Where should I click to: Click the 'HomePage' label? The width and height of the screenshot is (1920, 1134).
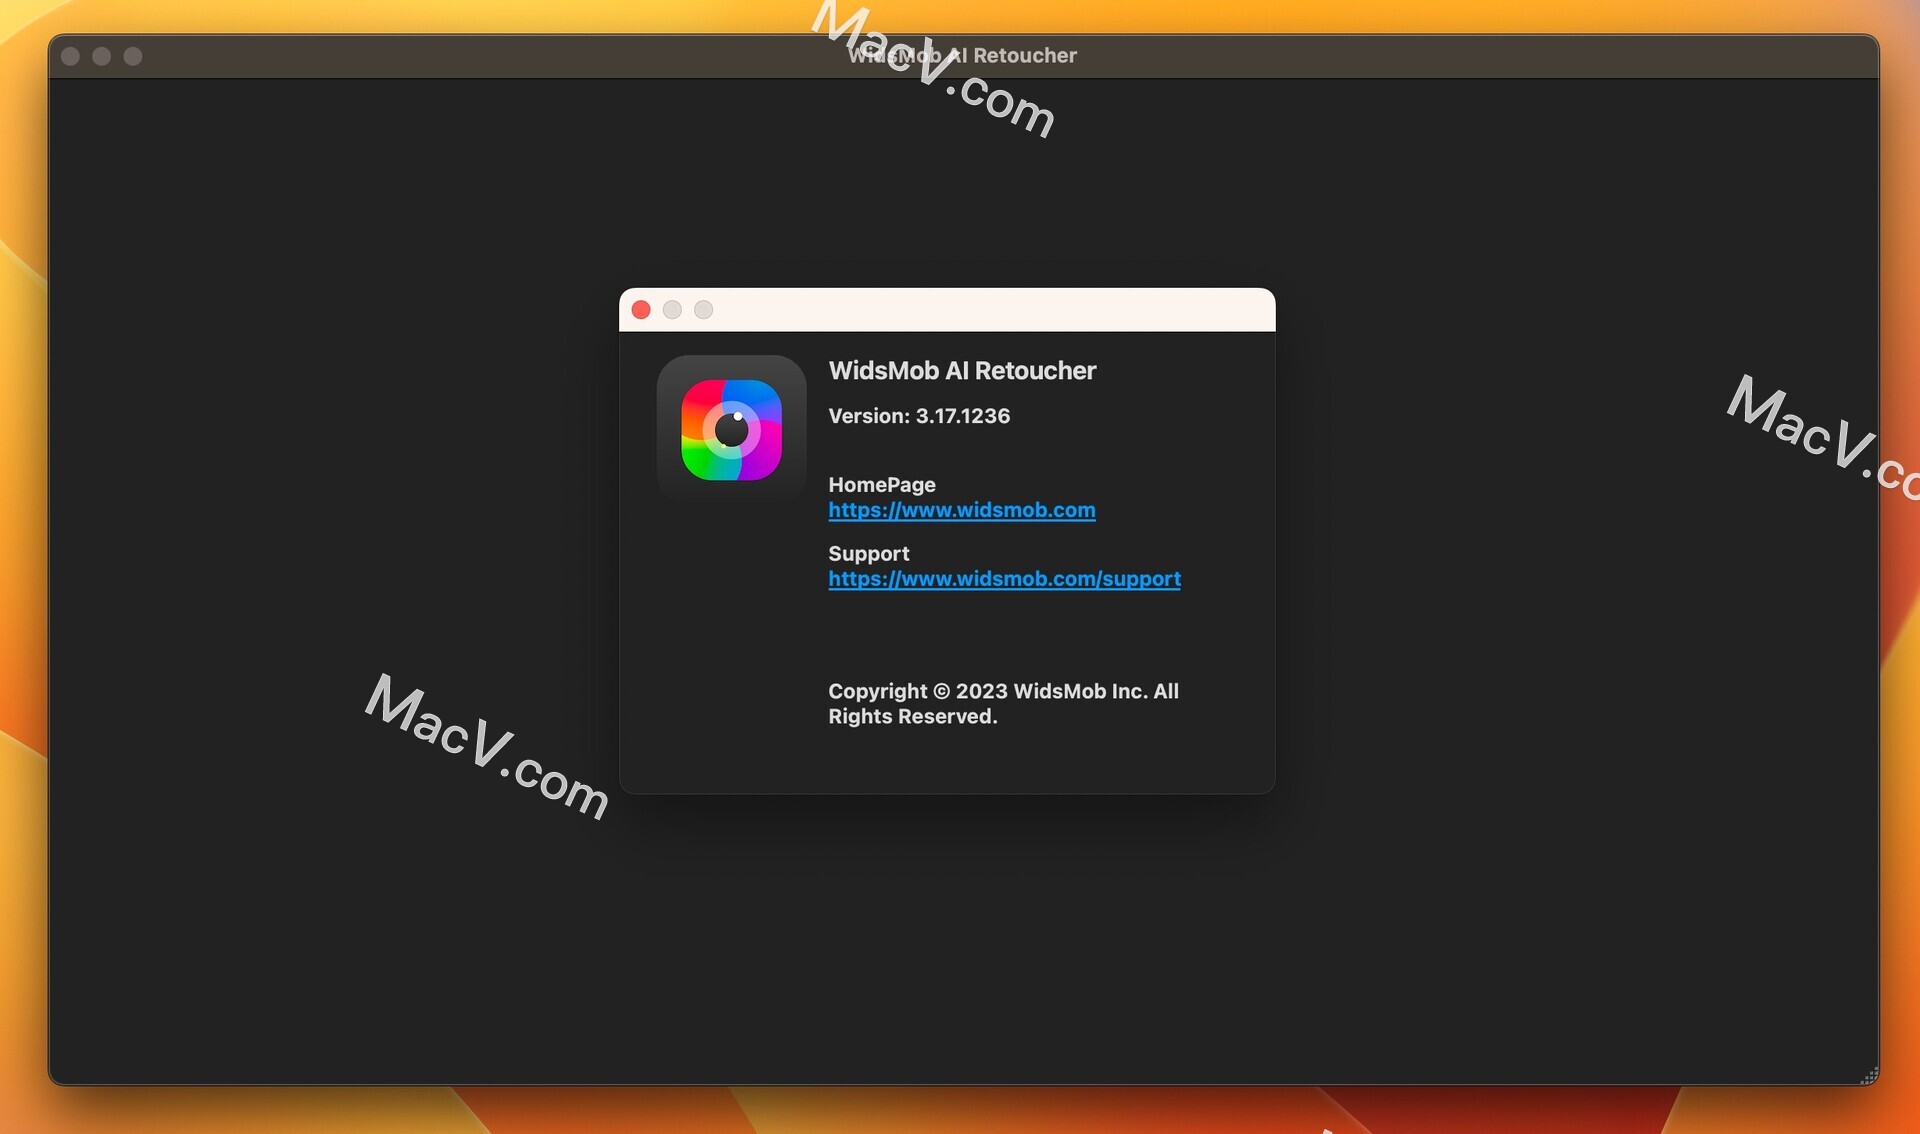(x=882, y=485)
